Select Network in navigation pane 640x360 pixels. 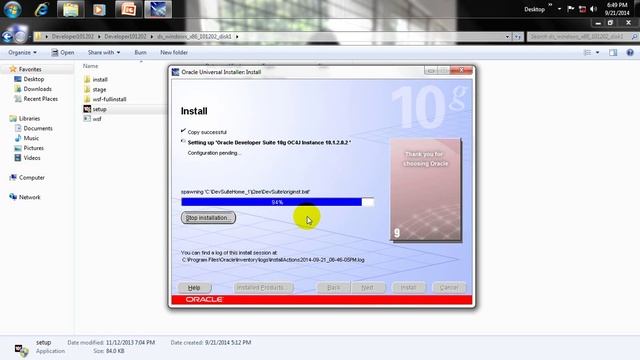pyautogui.click(x=29, y=197)
